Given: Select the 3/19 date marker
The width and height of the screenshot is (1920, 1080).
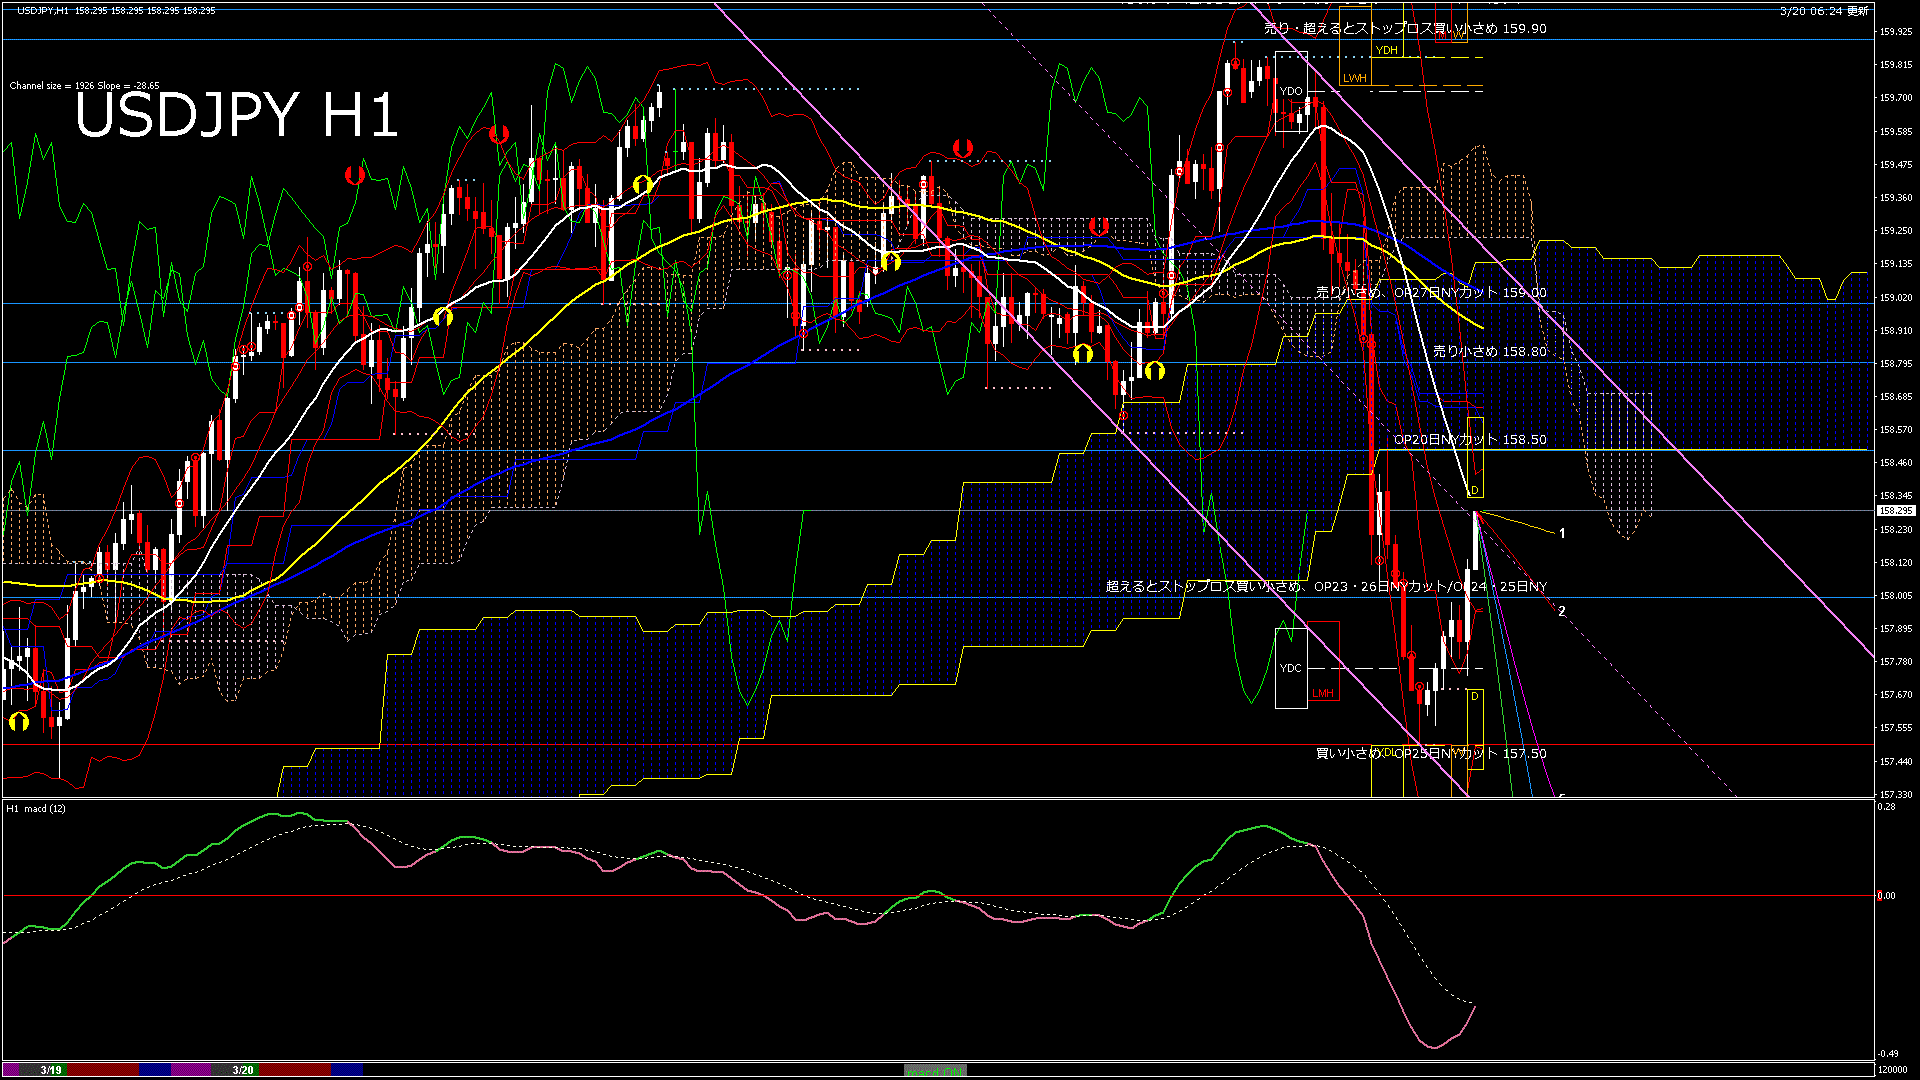Looking at the screenshot, I should tap(51, 1070).
